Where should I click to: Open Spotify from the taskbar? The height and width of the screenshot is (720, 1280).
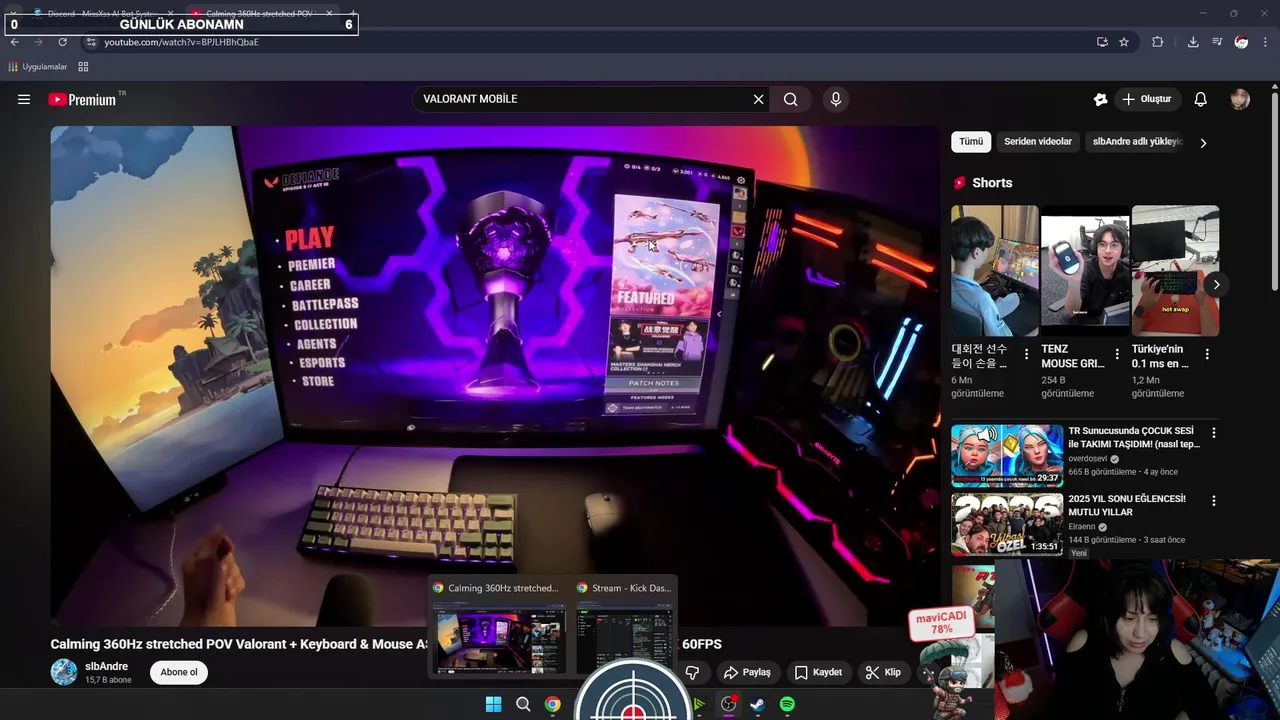pos(787,704)
